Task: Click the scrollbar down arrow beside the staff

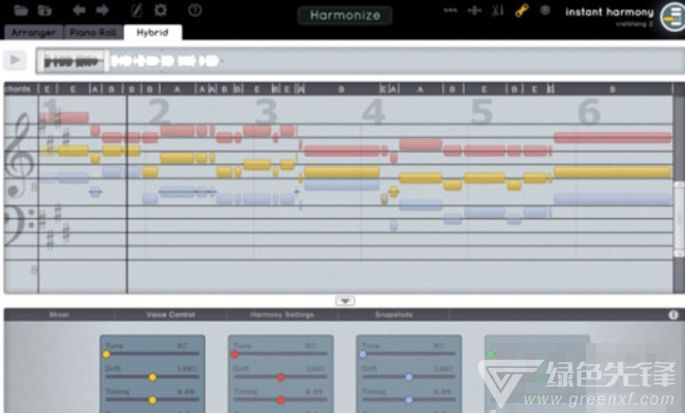Action: (x=679, y=253)
